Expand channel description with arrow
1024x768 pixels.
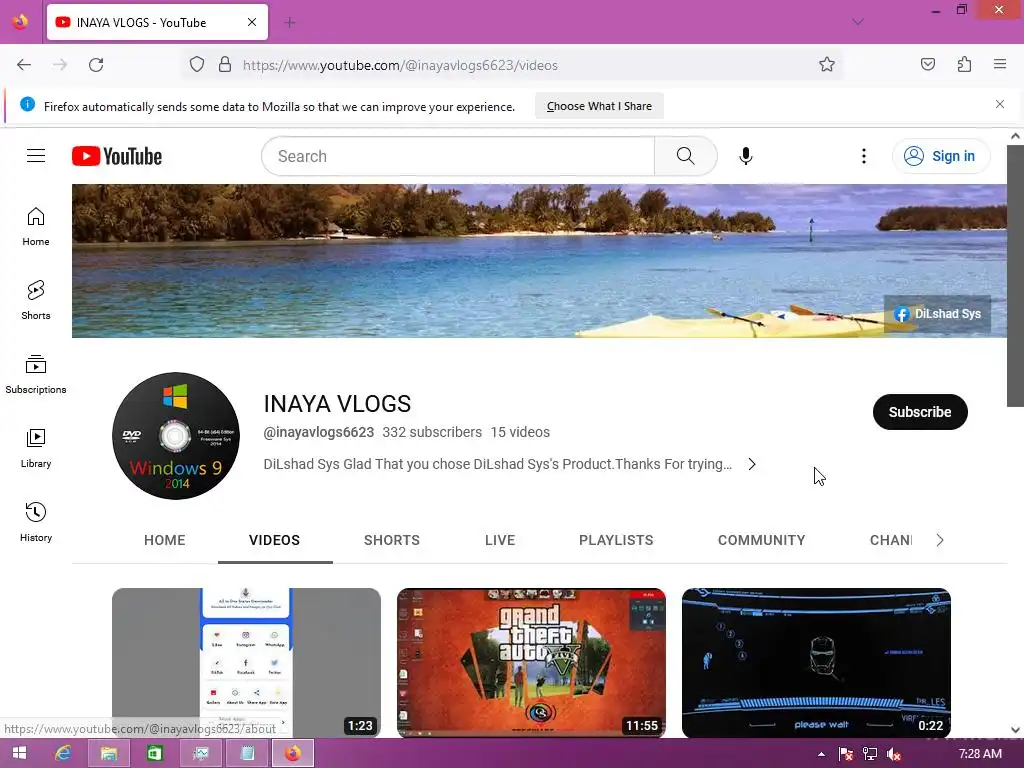[x=752, y=464]
